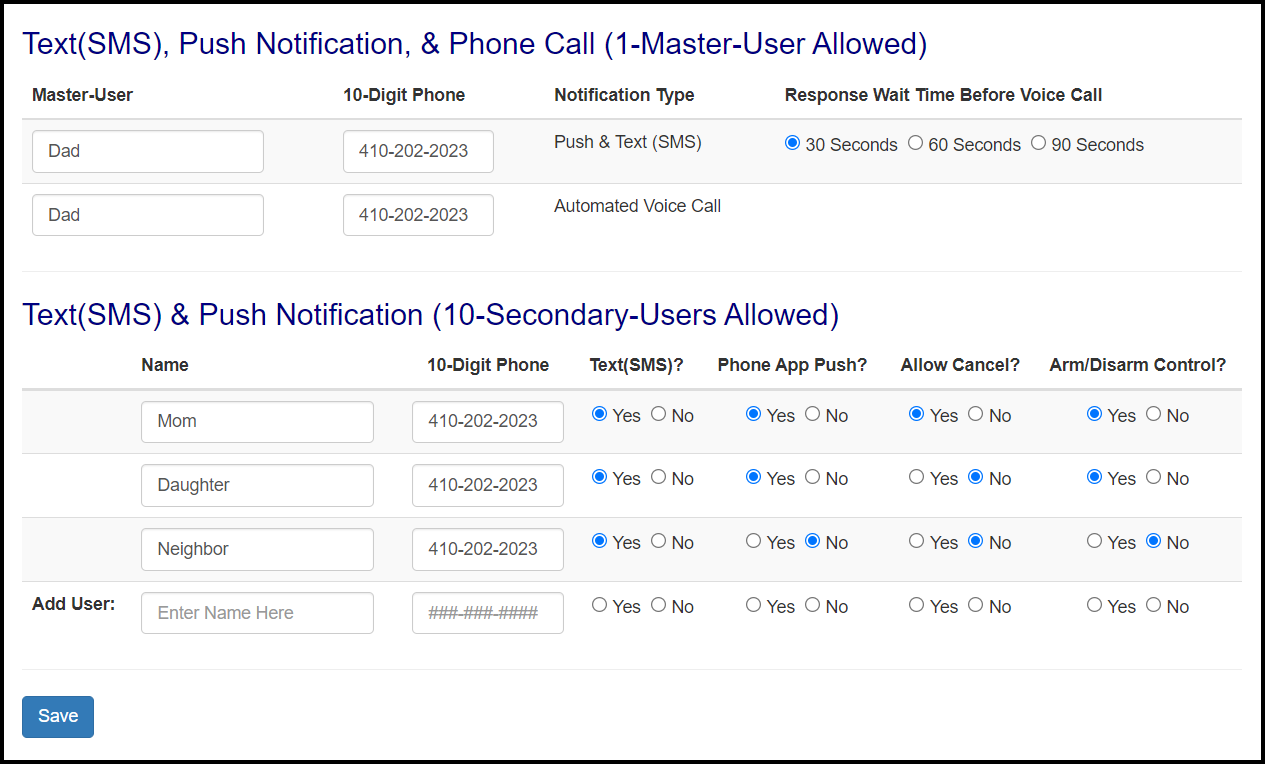Disable Phone App Push for Mom
The height and width of the screenshot is (764, 1265).
click(812, 414)
